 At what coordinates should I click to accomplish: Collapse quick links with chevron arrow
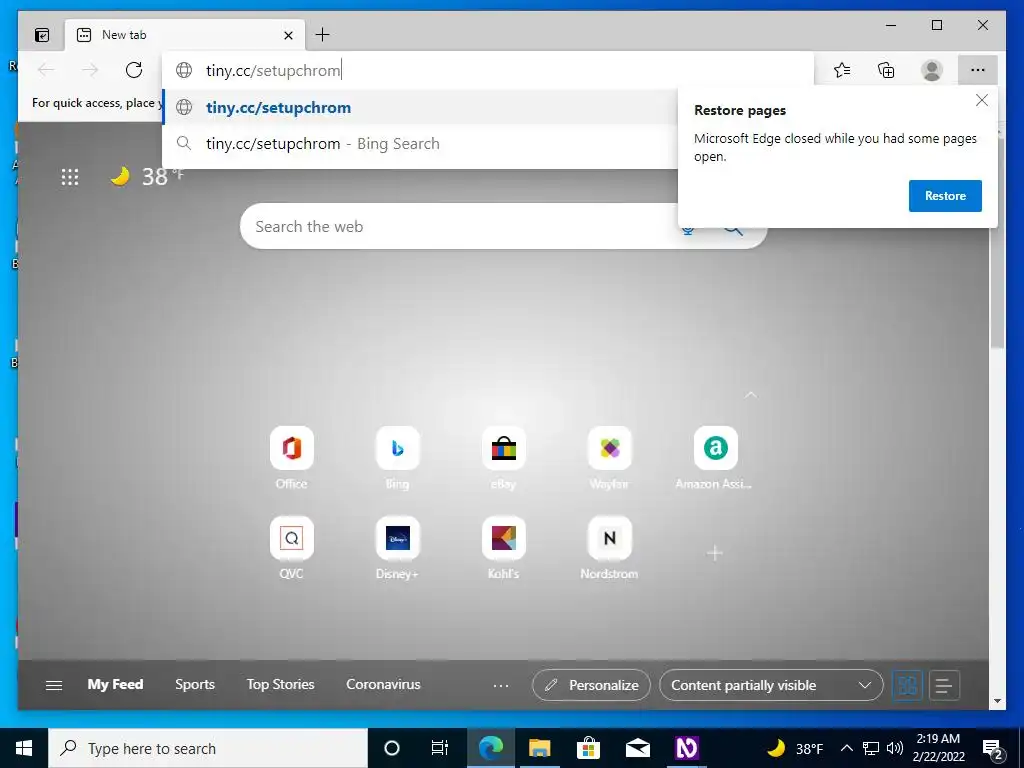click(751, 395)
